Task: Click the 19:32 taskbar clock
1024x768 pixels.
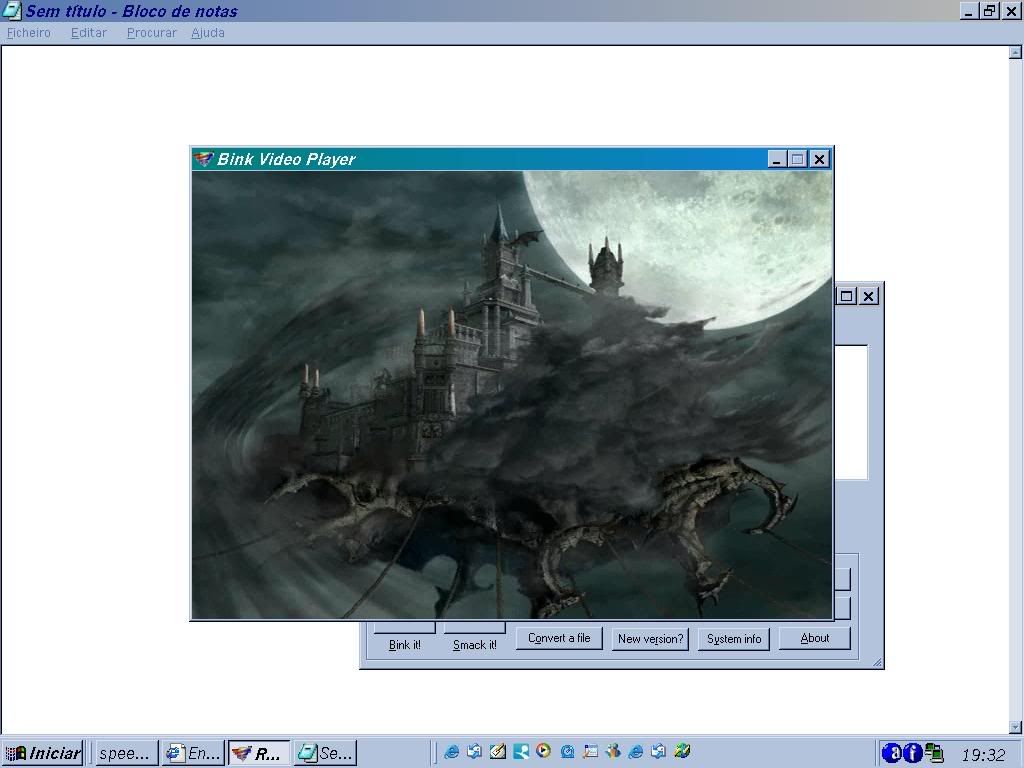Action: [983, 755]
